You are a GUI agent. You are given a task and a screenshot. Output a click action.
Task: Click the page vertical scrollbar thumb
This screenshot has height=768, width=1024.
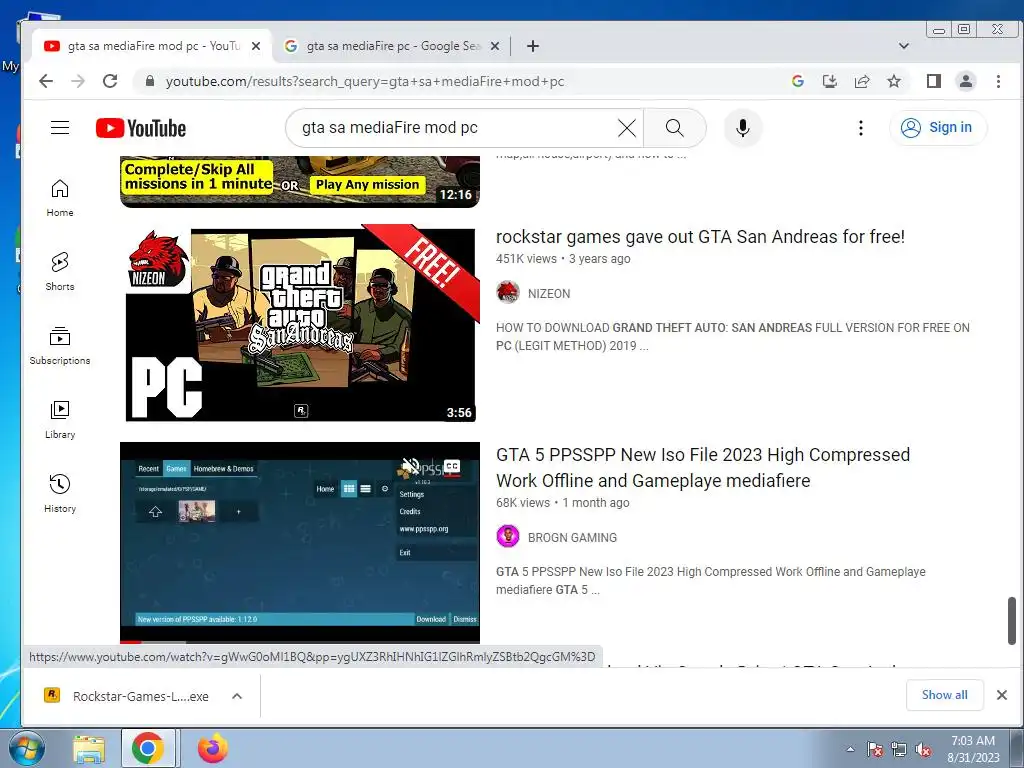pos(1011,620)
